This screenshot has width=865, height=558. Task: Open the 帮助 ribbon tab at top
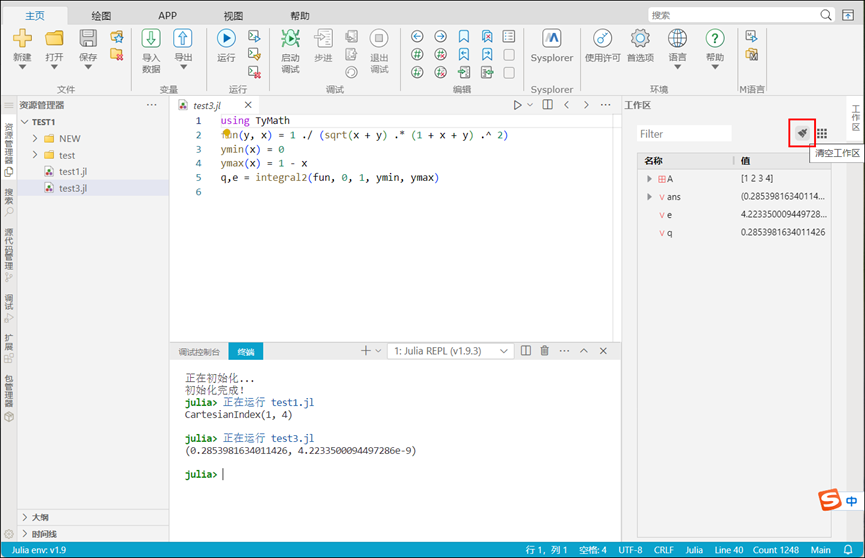click(x=300, y=15)
